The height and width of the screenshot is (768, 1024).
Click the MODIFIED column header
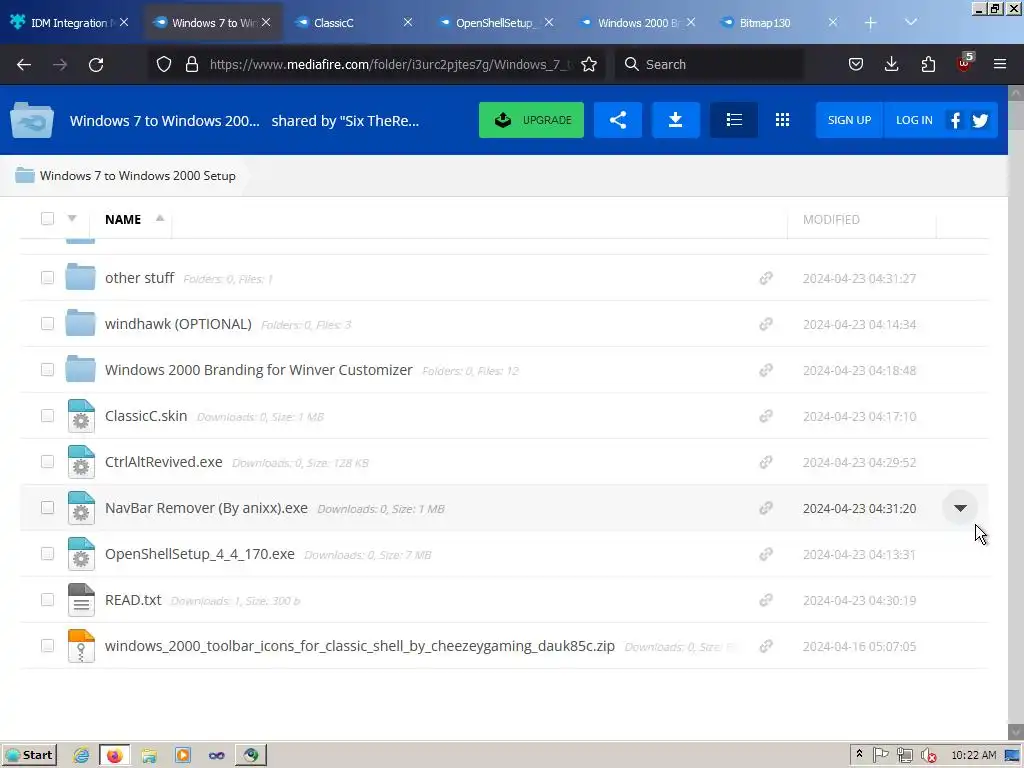pos(831,219)
